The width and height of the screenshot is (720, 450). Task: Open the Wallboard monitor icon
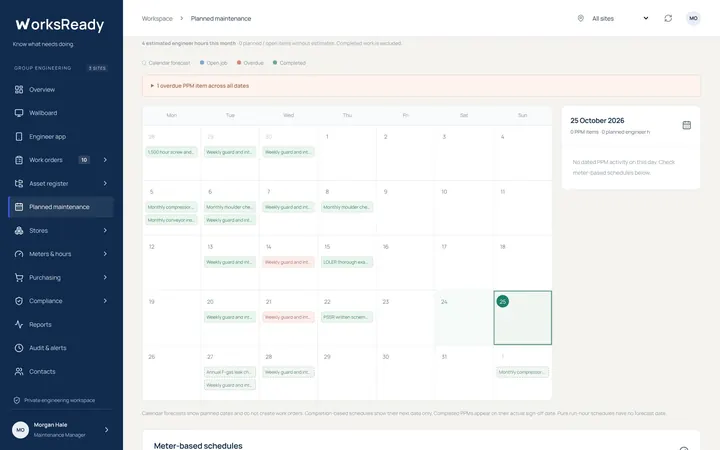pyautogui.click(x=19, y=113)
